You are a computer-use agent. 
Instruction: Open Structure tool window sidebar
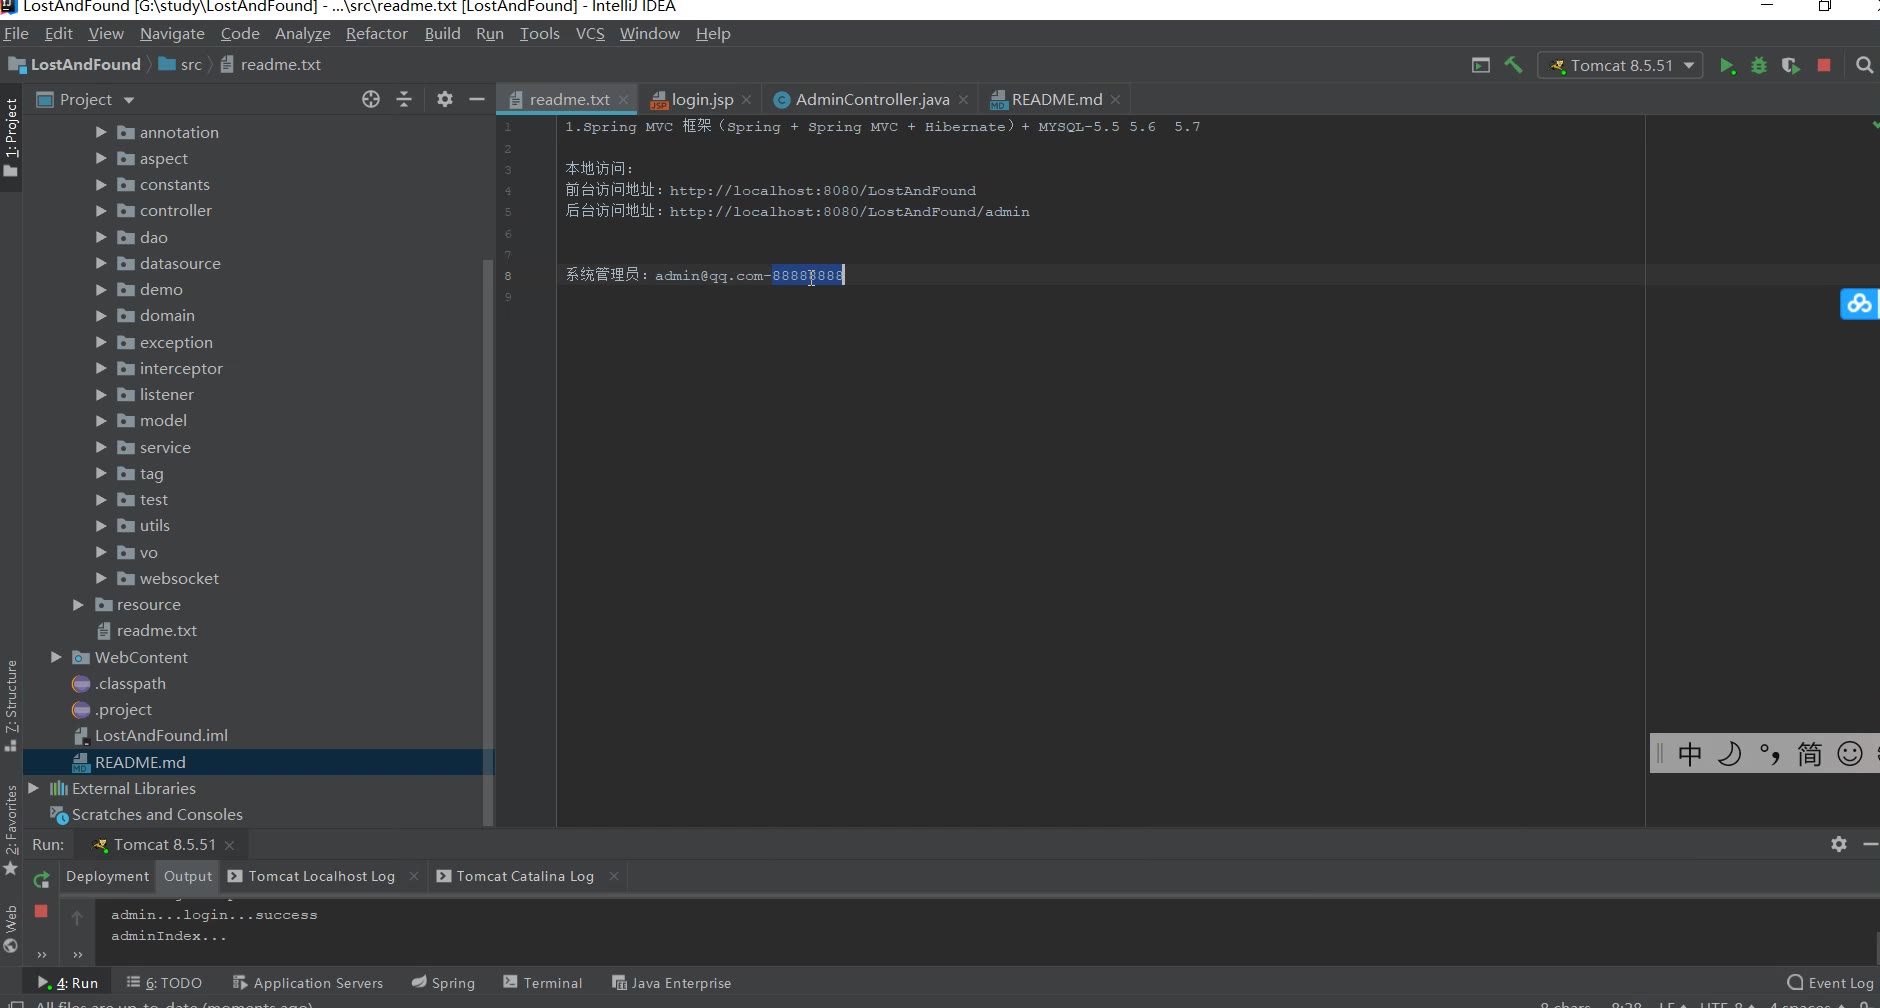11,705
